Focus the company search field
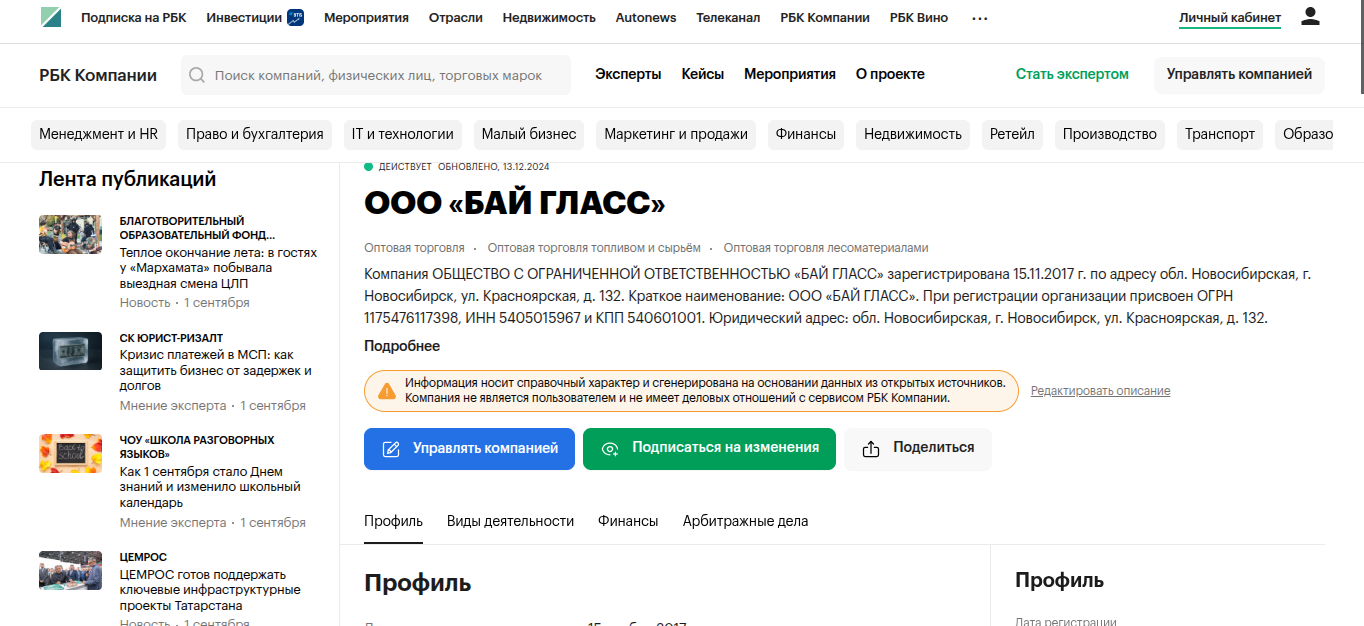 click(x=376, y=75)
